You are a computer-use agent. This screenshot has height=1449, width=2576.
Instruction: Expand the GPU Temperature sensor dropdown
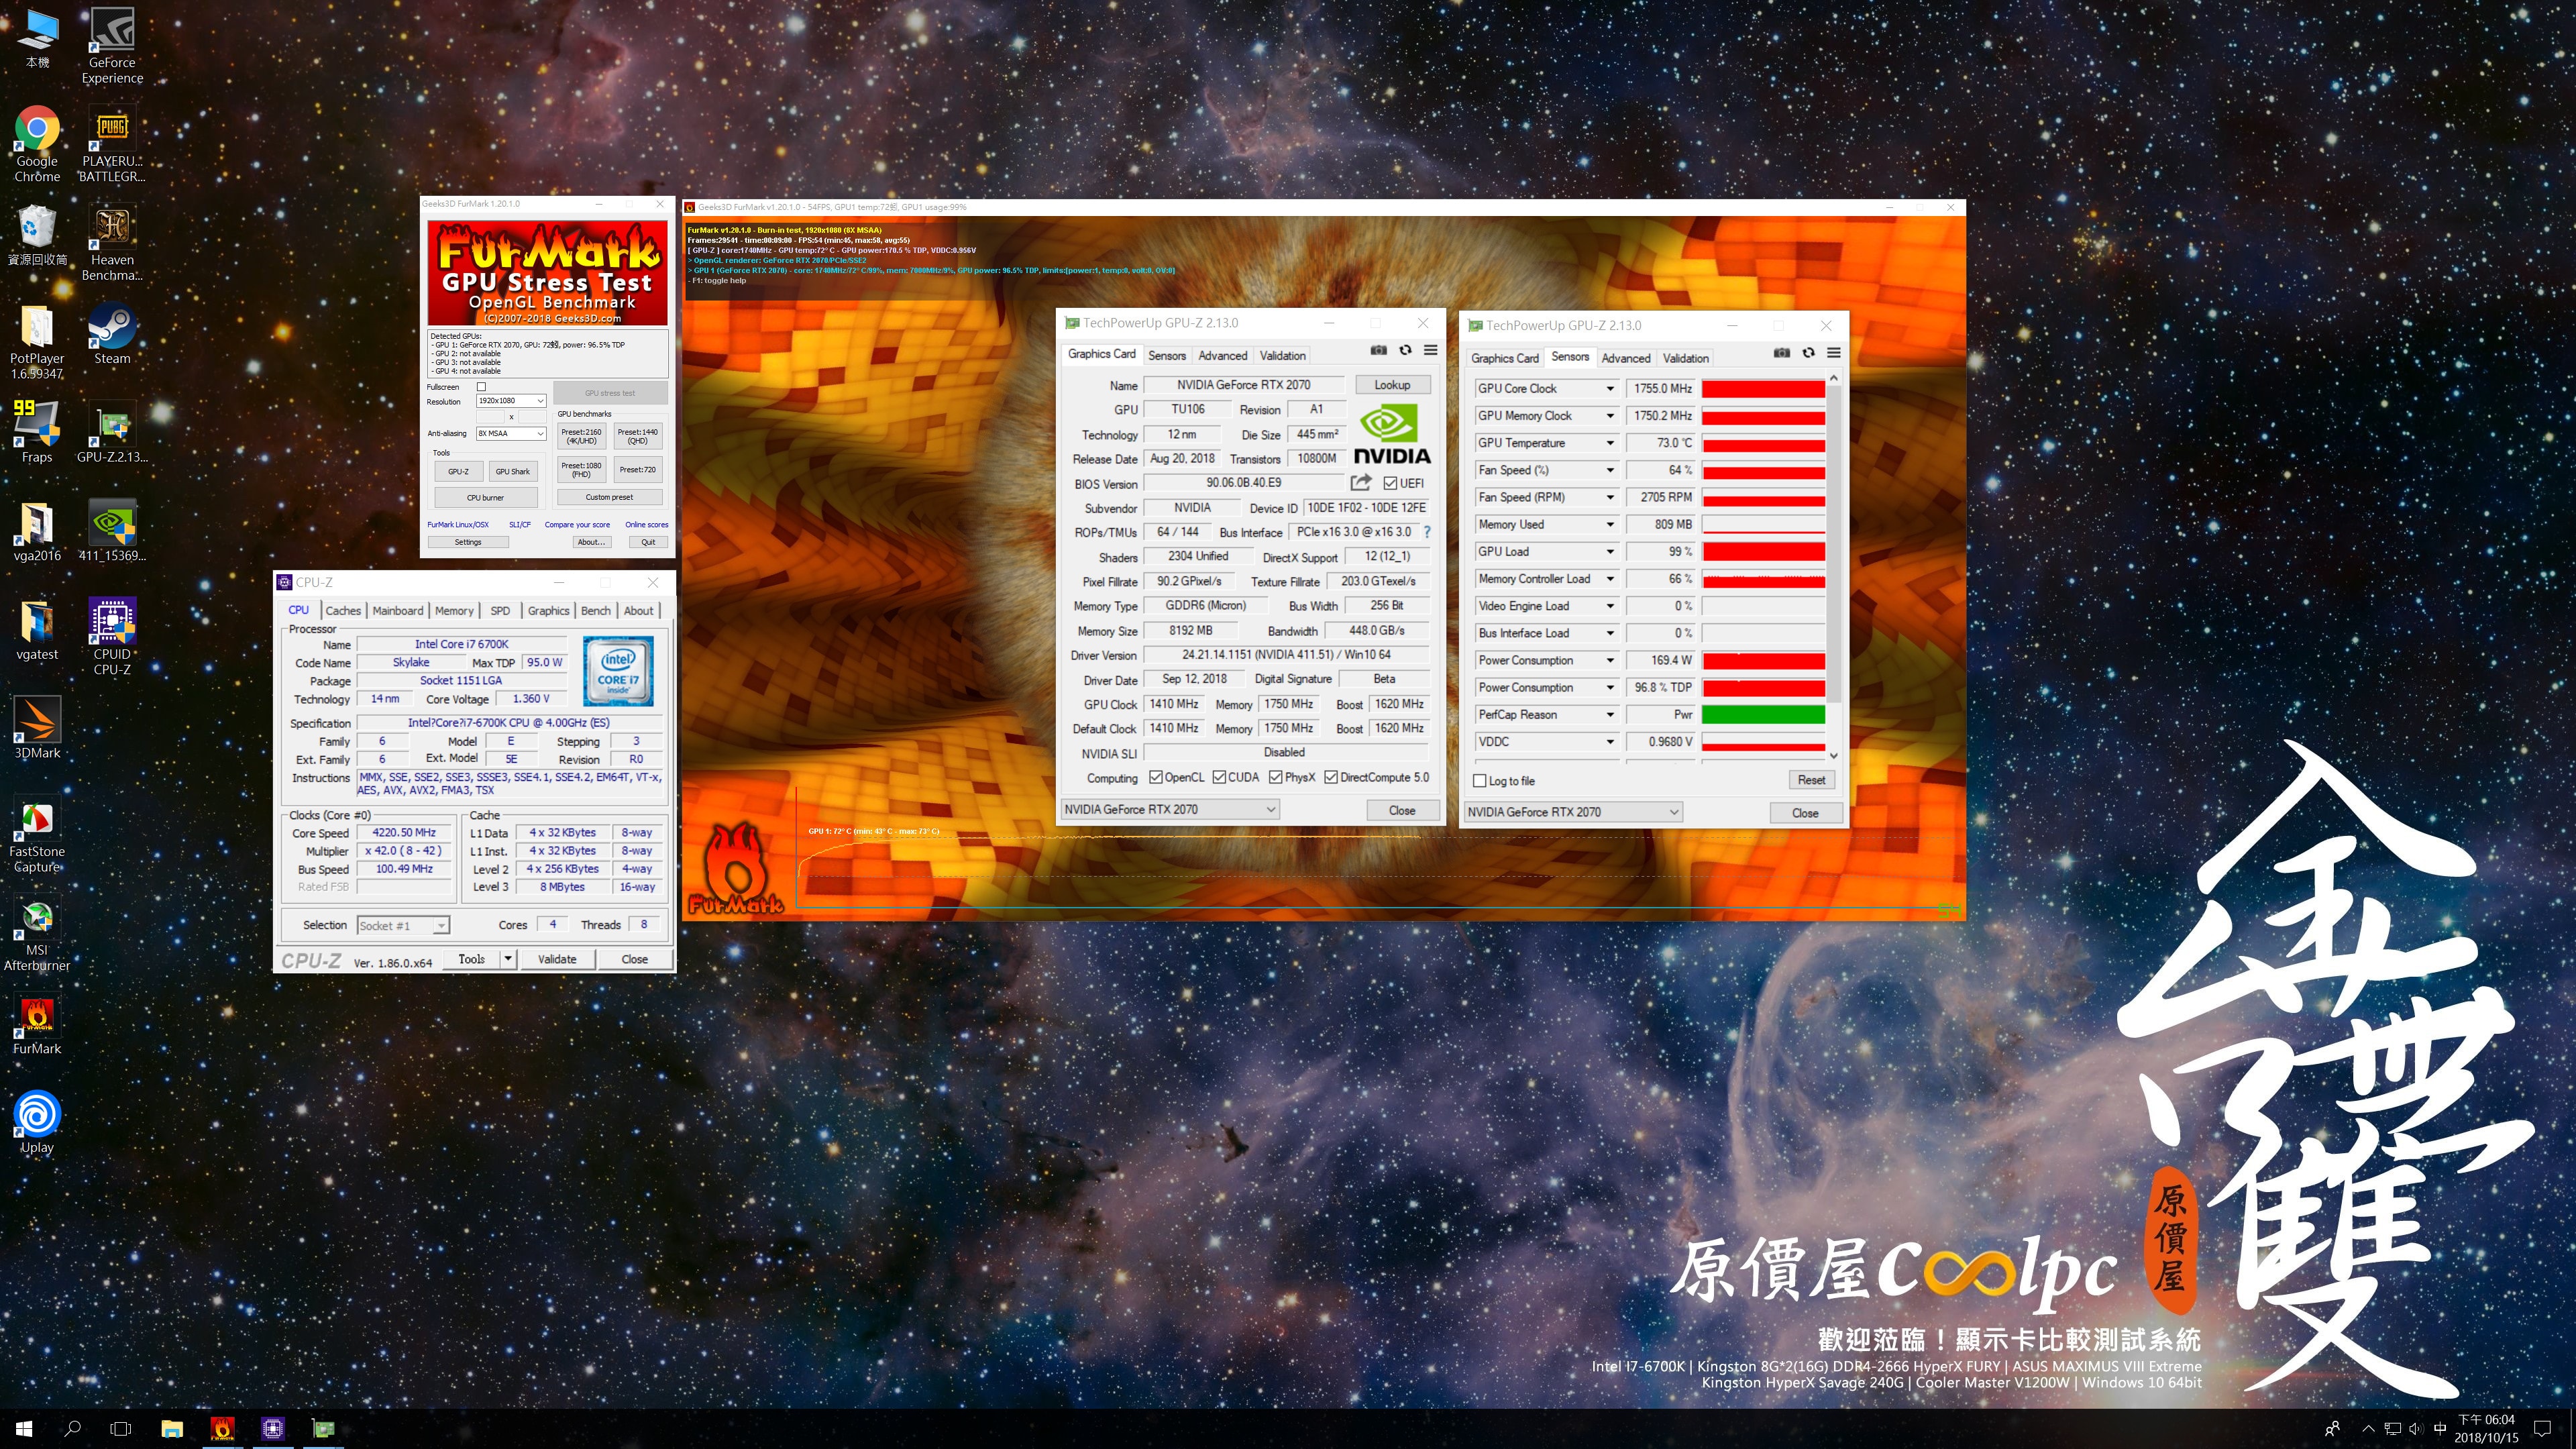1610,443
